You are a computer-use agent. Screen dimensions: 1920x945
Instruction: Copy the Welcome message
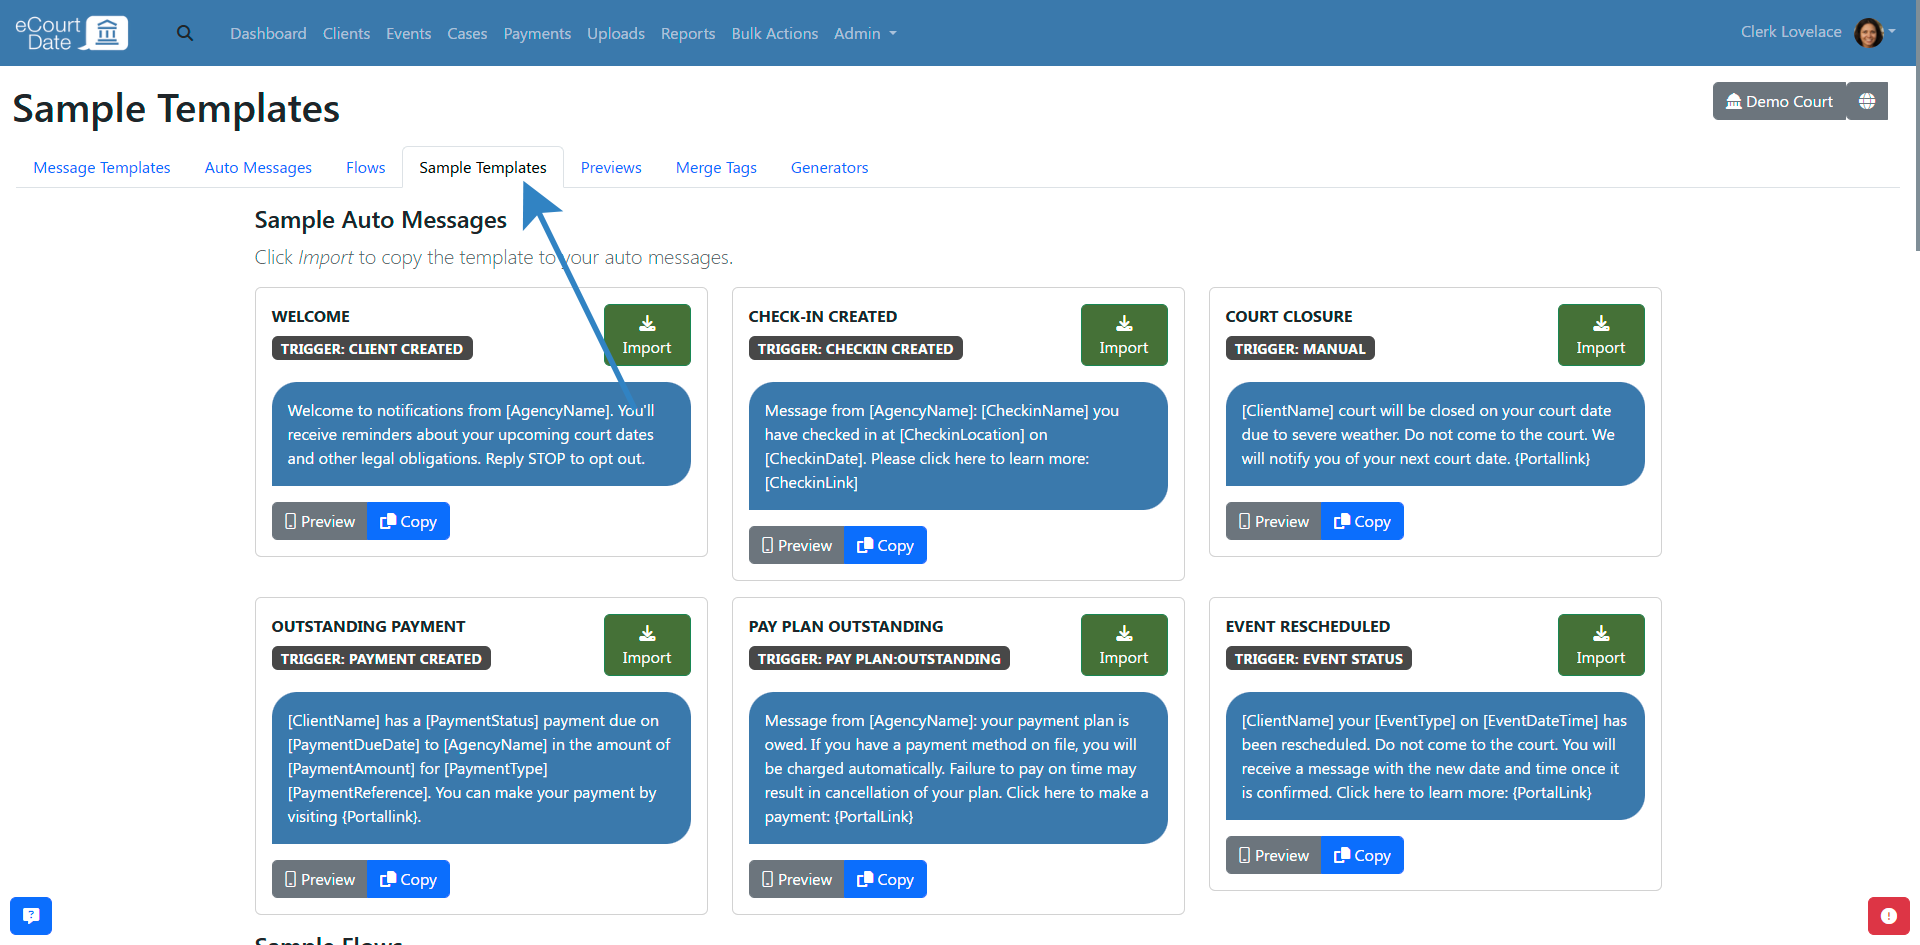408,521
